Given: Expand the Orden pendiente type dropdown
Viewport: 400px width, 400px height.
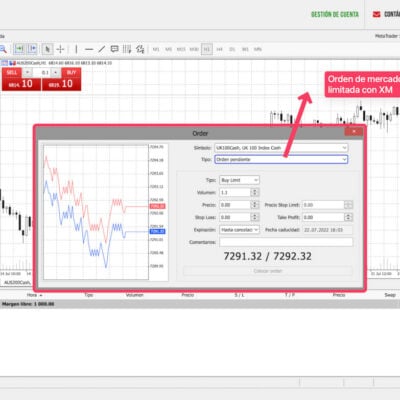Looking at the screenshot, I should coord(281,159).
